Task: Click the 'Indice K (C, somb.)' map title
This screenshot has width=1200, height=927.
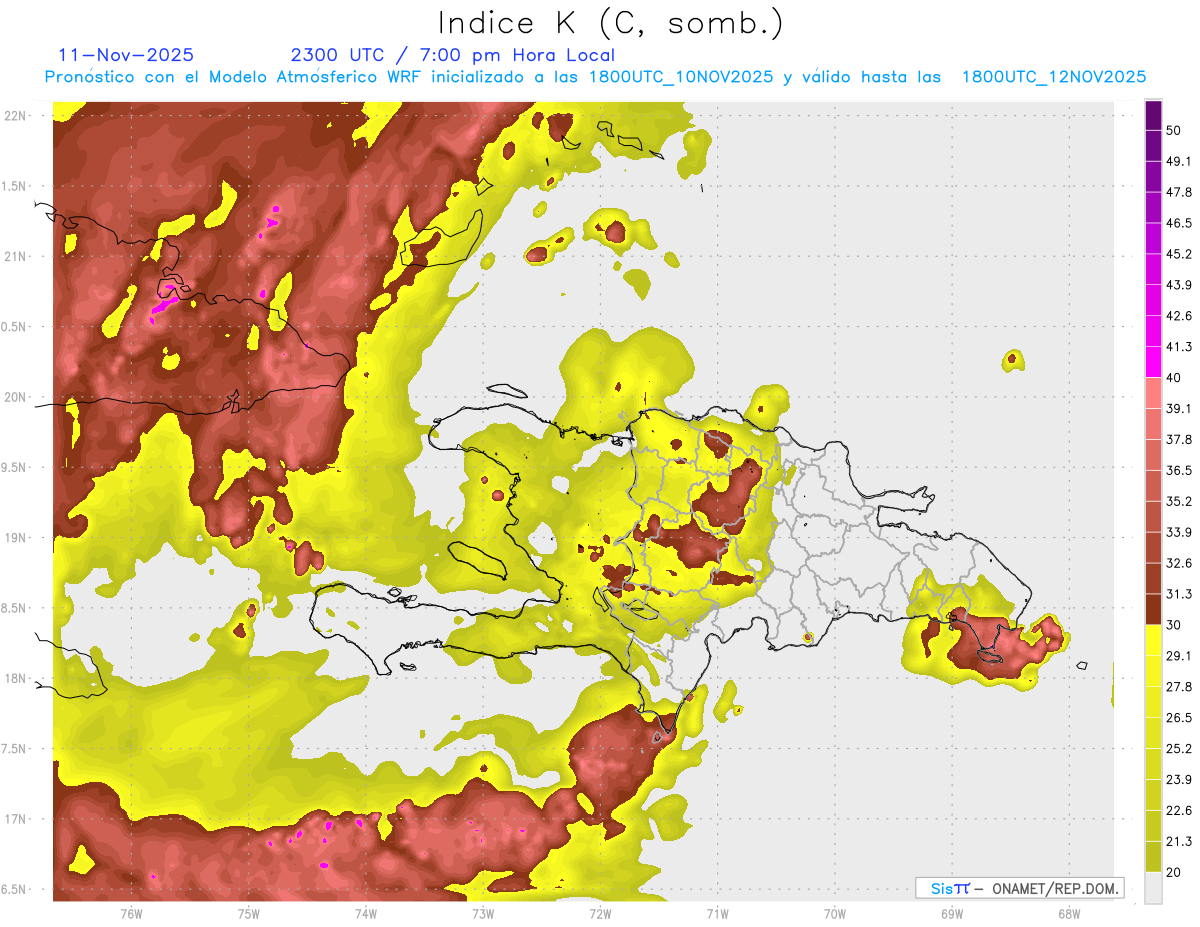Action: coord(611,23)
